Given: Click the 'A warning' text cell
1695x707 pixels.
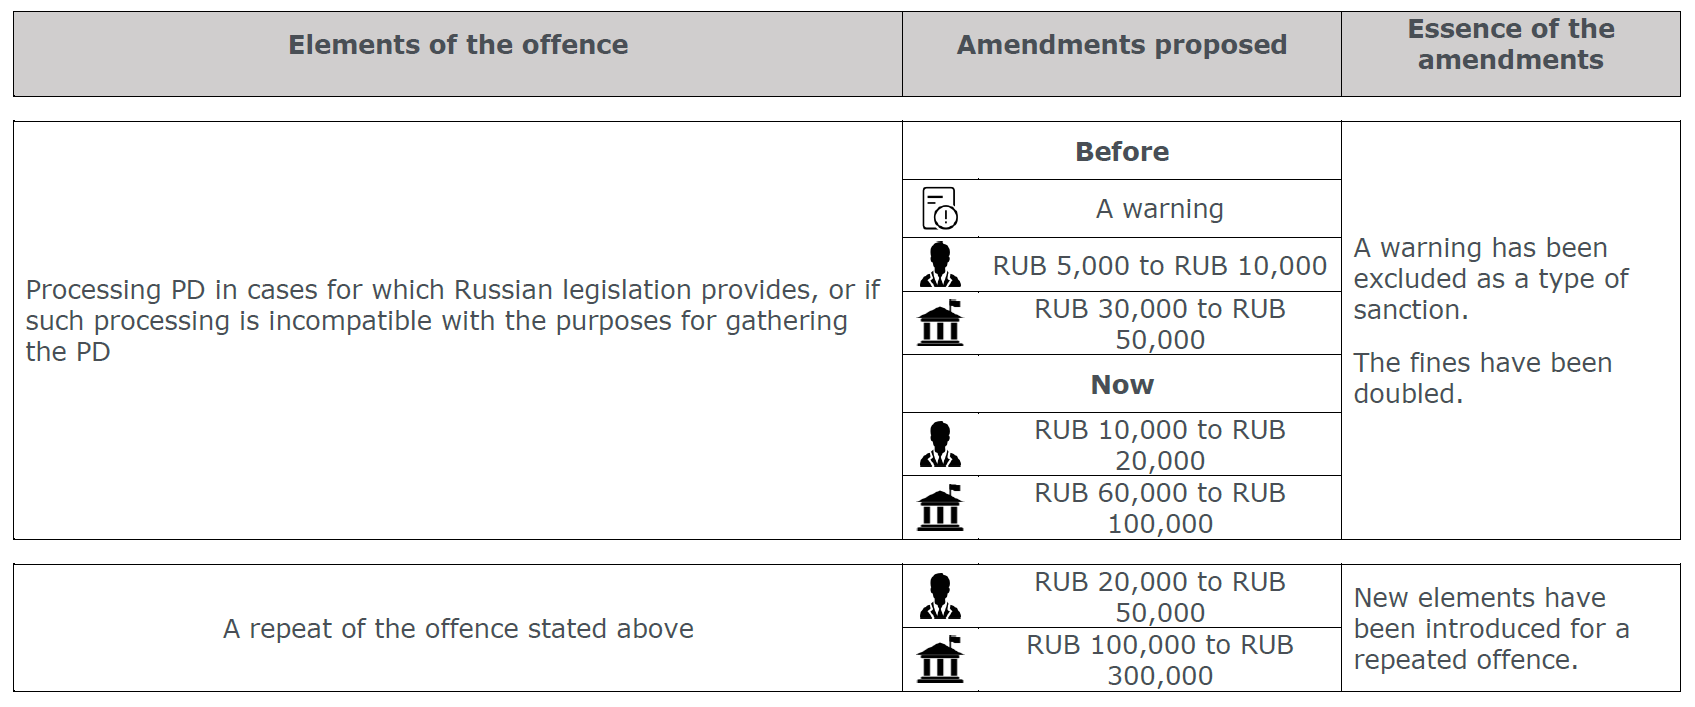Looking at the screenshot, I should pos(1159,208).
